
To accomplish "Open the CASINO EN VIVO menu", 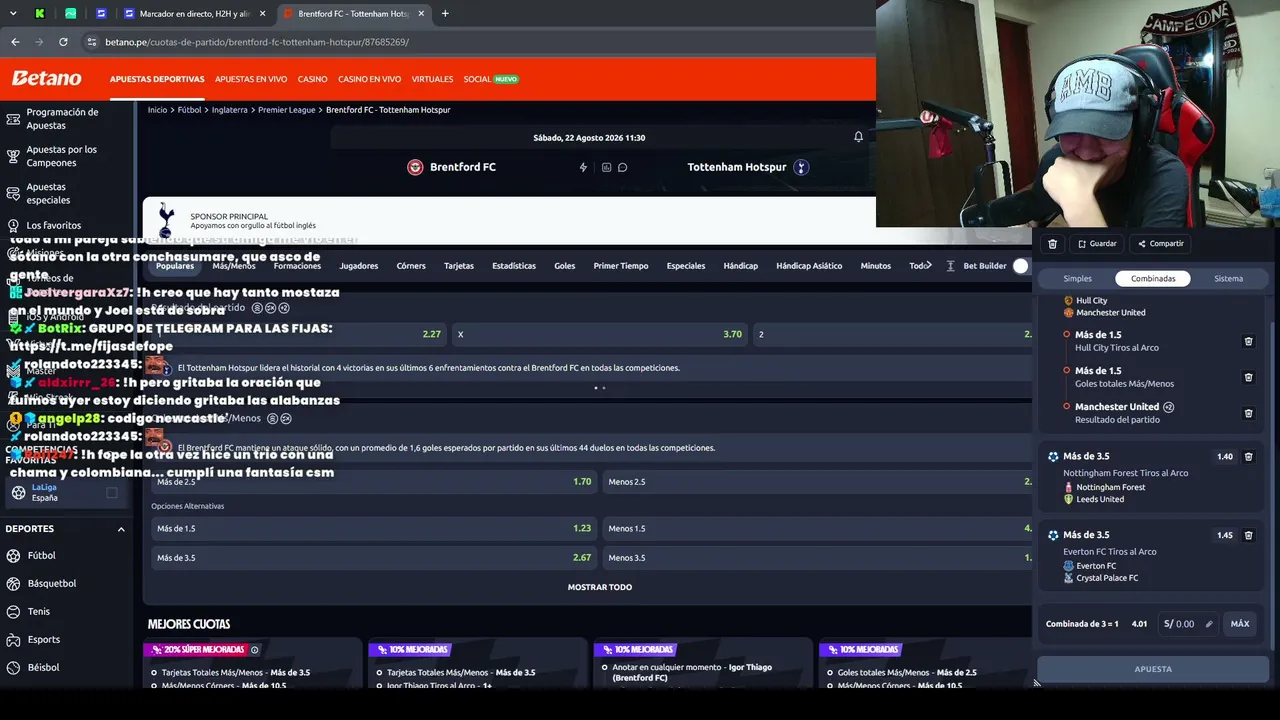I will tap(369, 79).
